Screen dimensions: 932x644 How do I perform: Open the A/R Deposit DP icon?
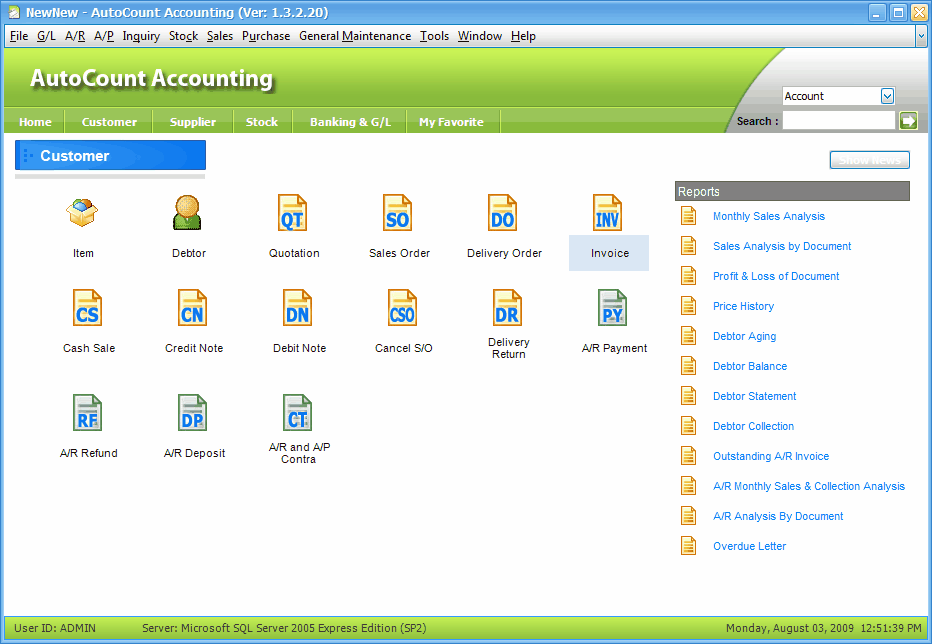coord(193,413)
